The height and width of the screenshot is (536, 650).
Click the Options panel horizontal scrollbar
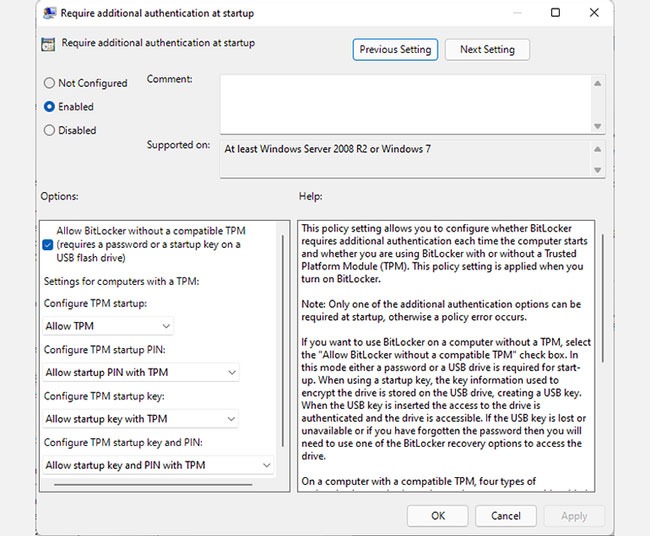(x=153, y=484)
